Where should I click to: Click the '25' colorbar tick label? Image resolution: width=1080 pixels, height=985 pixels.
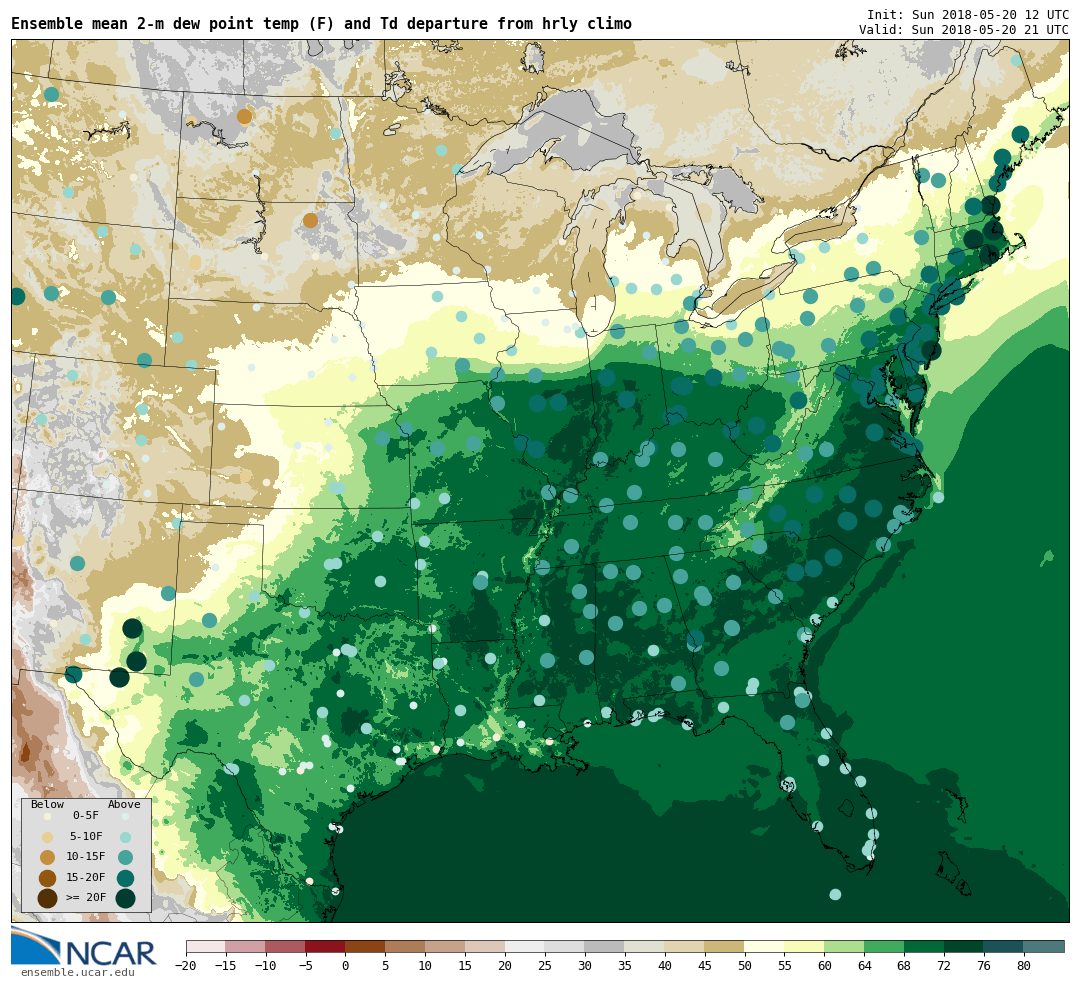tap(546, 966)
